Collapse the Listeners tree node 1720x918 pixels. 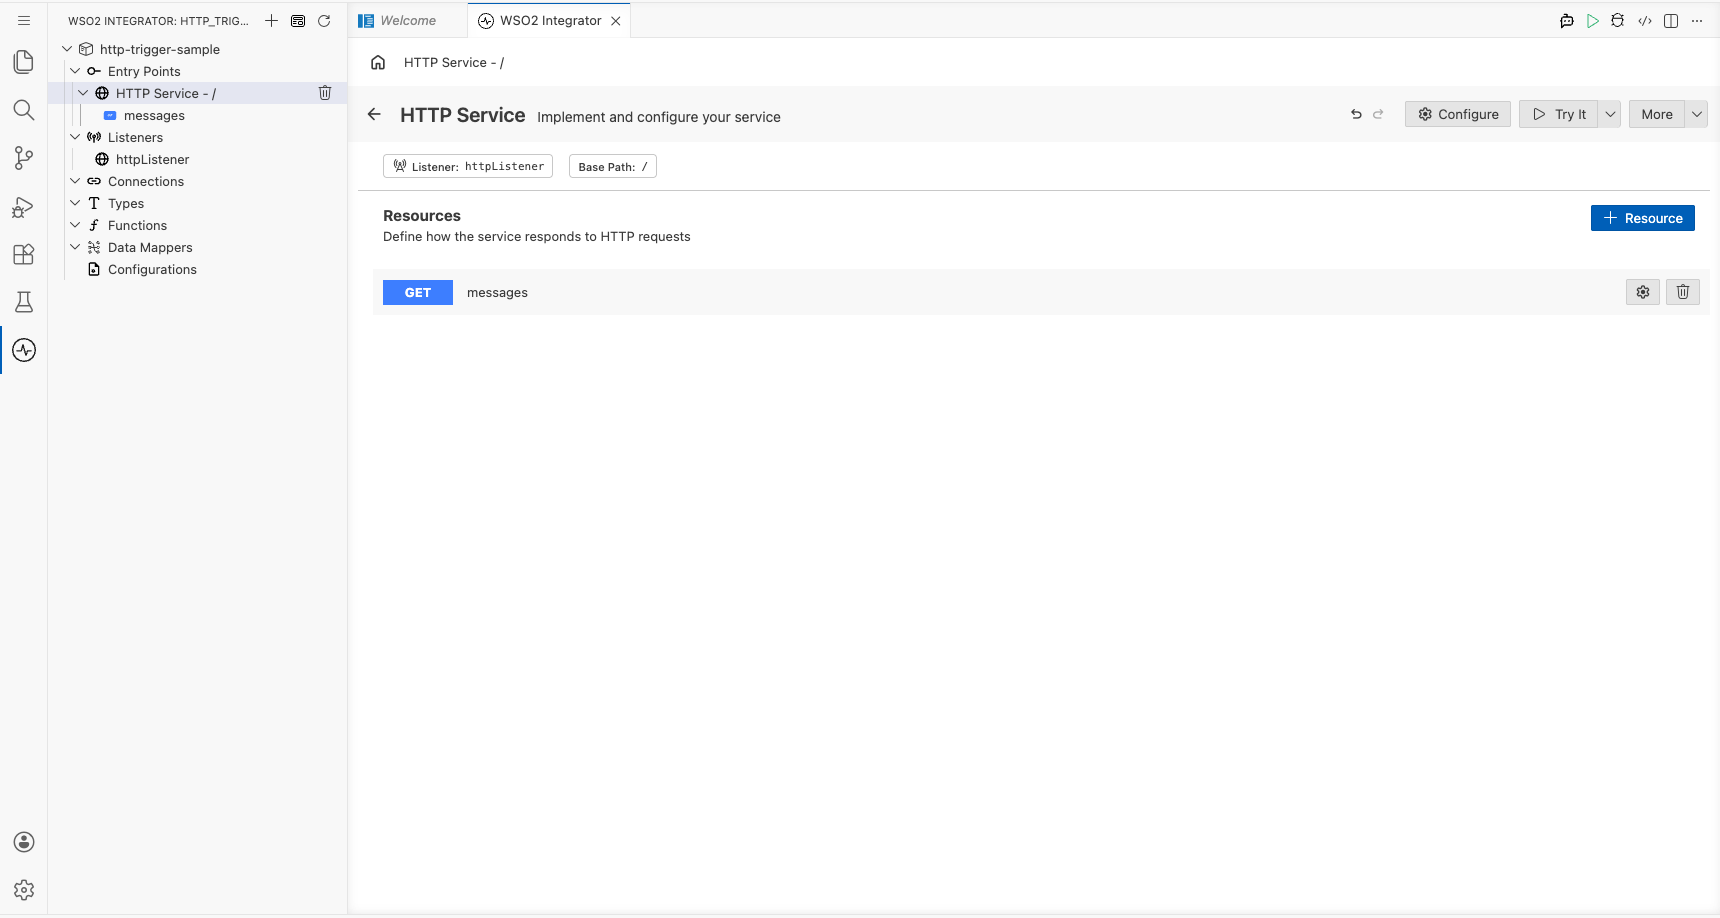[x=75, y=137]
